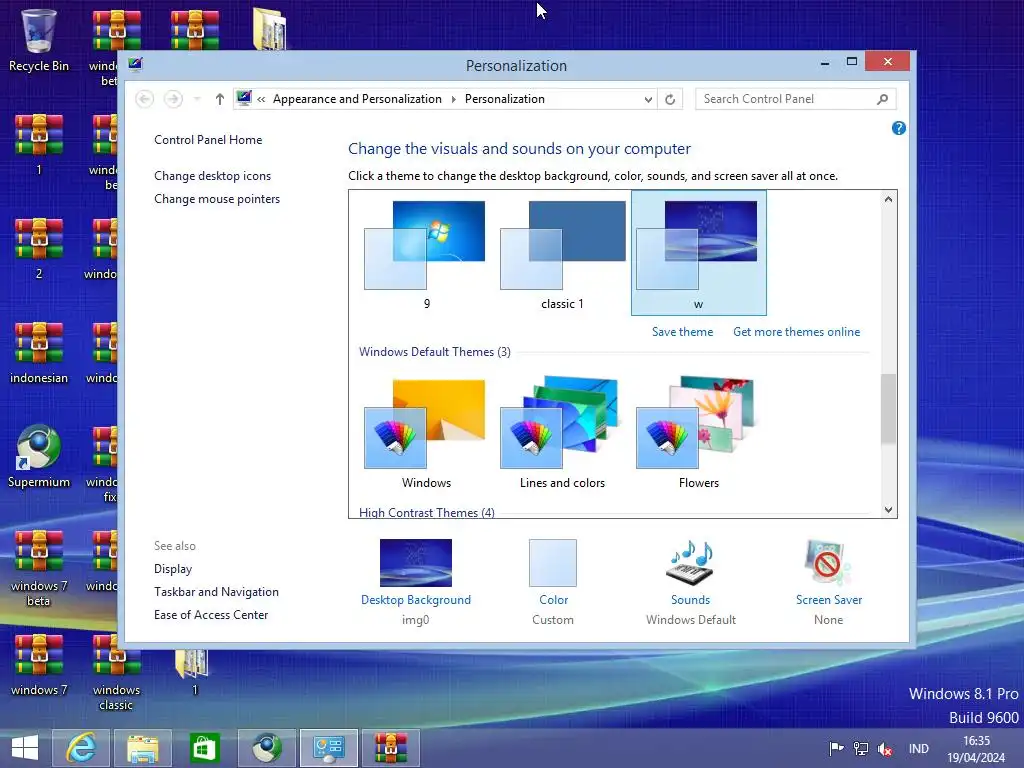Screen dimensions: 1024x768
Task: Open the Sounds settings icon
Action: click(691, 564)
